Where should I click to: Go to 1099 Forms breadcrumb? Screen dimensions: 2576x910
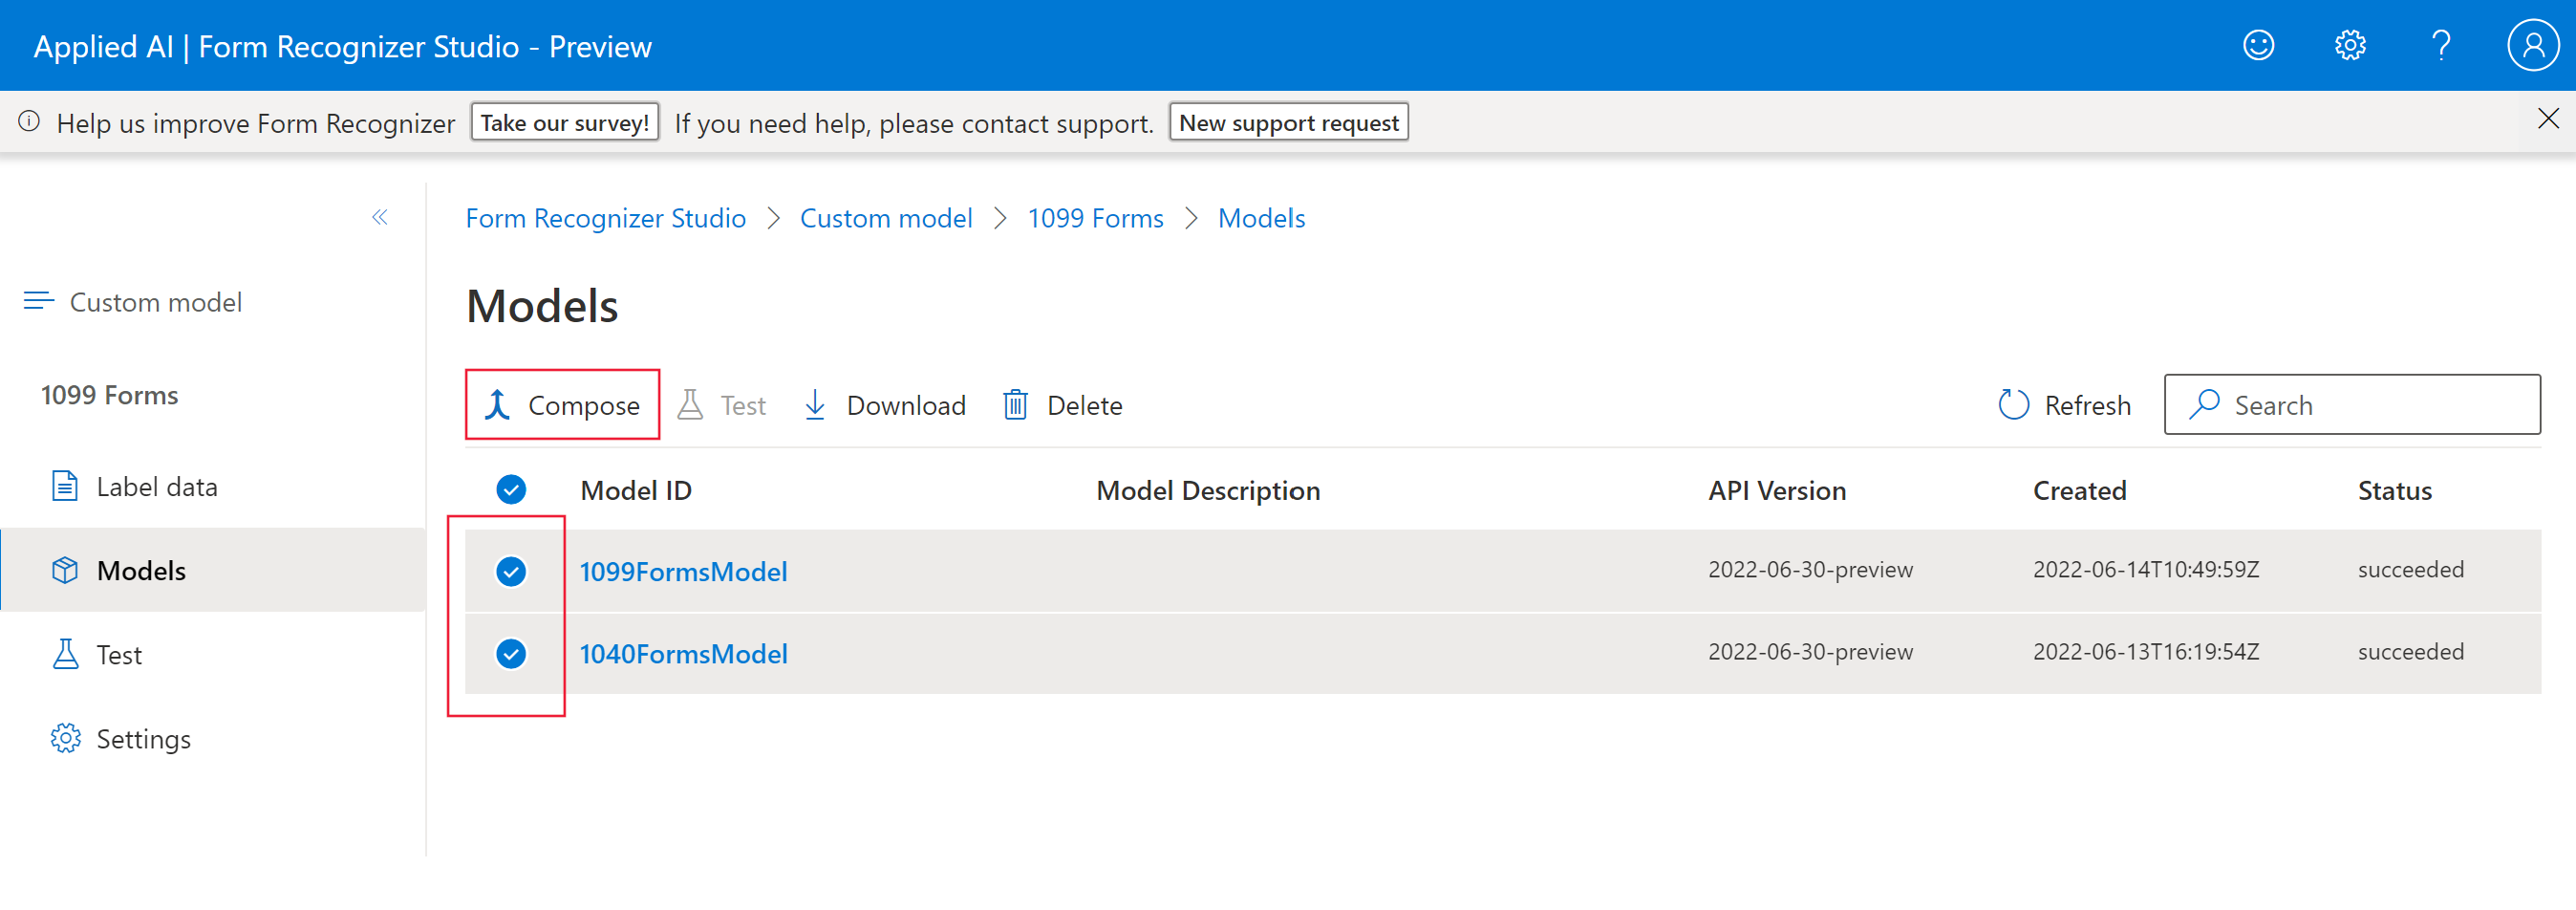[1096, 218]
